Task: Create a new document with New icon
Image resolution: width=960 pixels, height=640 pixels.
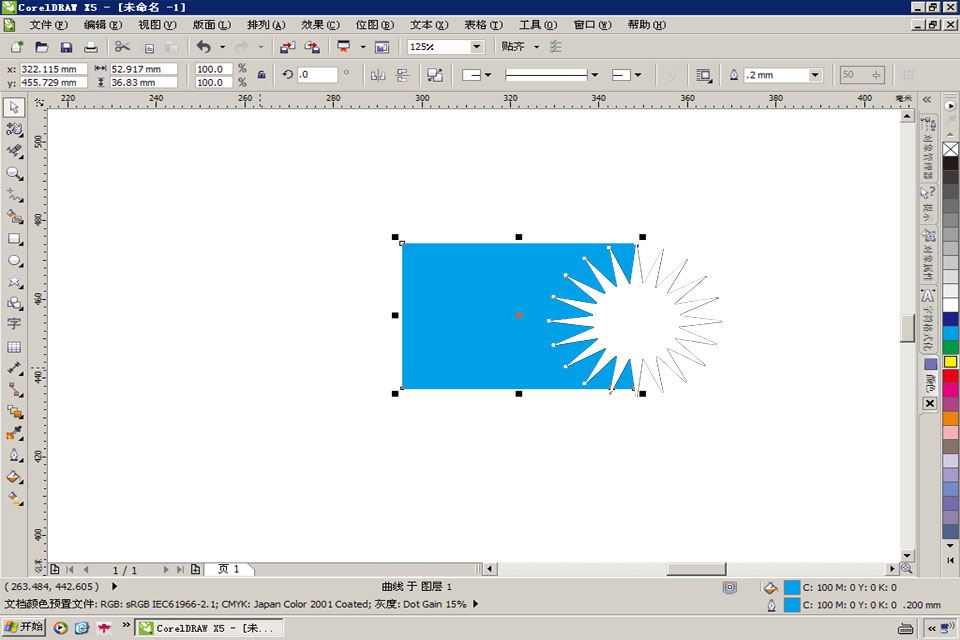Action: click(x=17, y=47)
